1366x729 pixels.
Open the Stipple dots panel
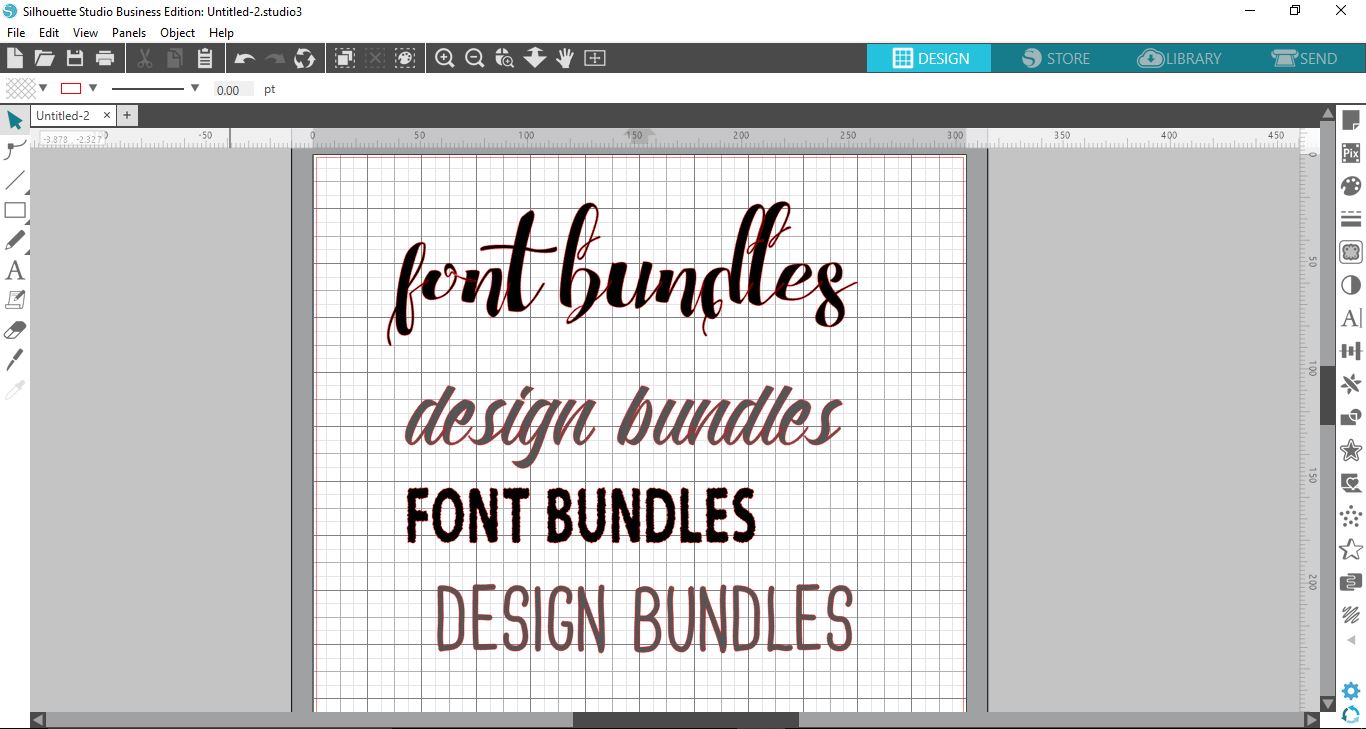pyautogui.click(x=1351, y=516)
